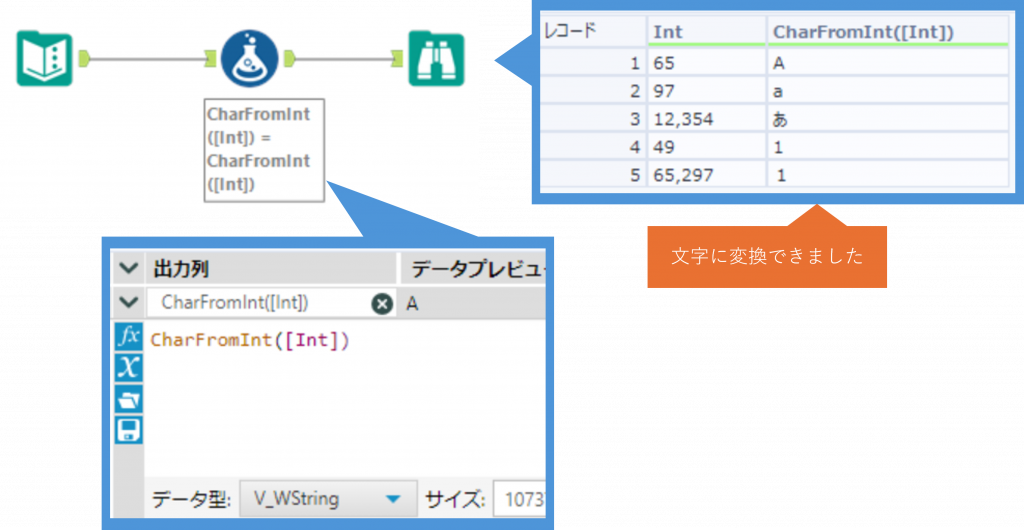Click the Formula tool's output anchor
This screenshot has height=530, width=1024.
[290, 59]
